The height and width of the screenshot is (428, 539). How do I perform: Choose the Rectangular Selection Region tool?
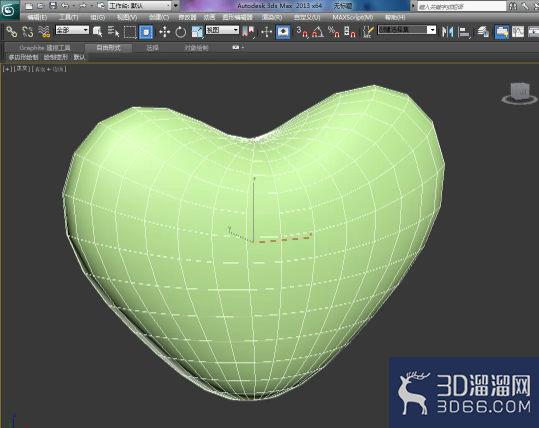point(130,32)
